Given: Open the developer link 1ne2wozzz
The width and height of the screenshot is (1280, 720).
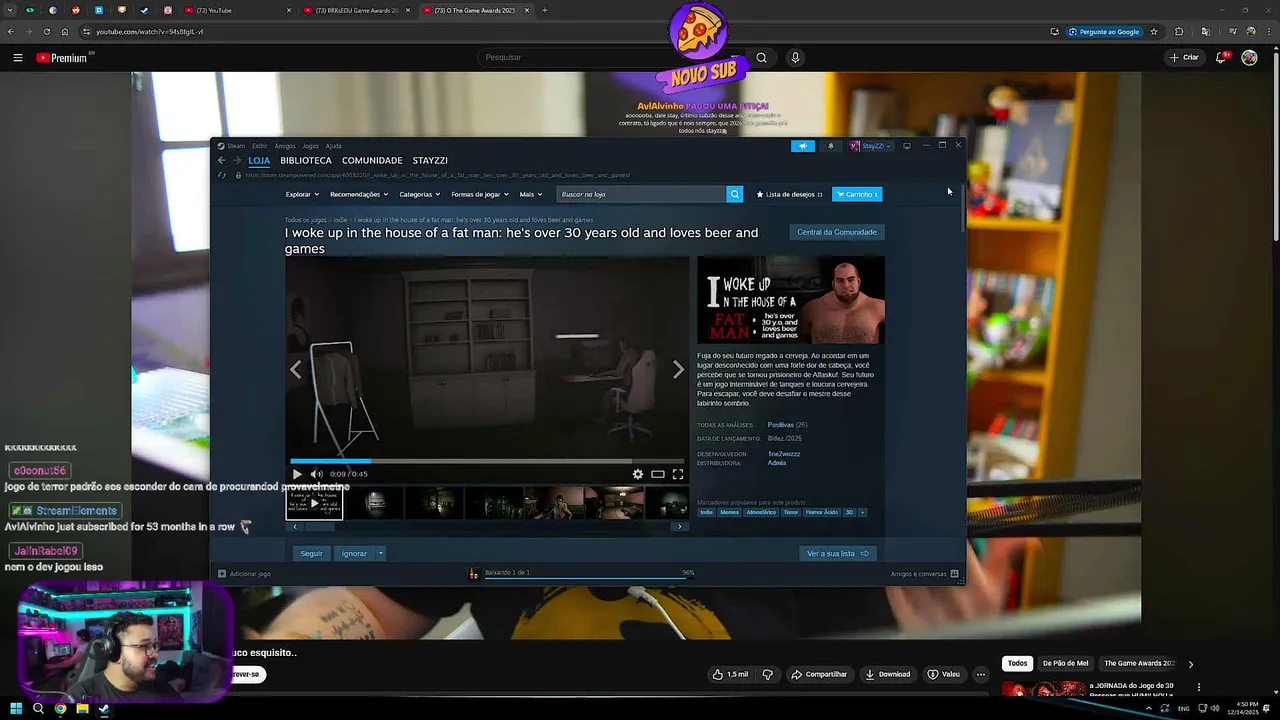Looking at the screenshot, I should [784, 454].
